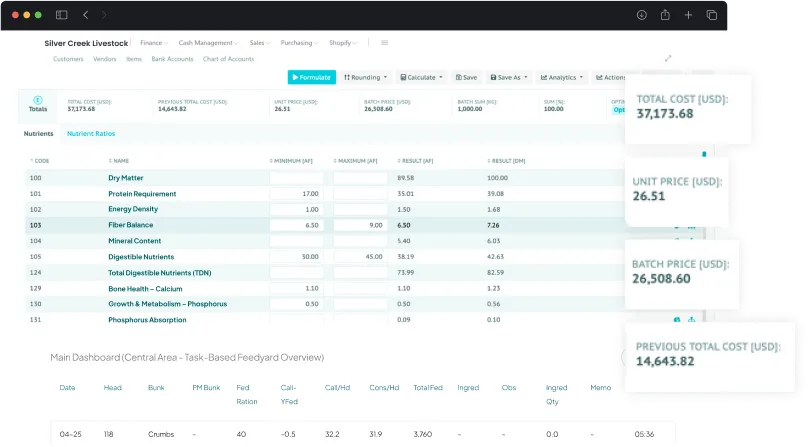The width and height of the screenshot is (811, 447).
Task: Switch to the Nutrient Ratios tab
Action: coord(90,133)
